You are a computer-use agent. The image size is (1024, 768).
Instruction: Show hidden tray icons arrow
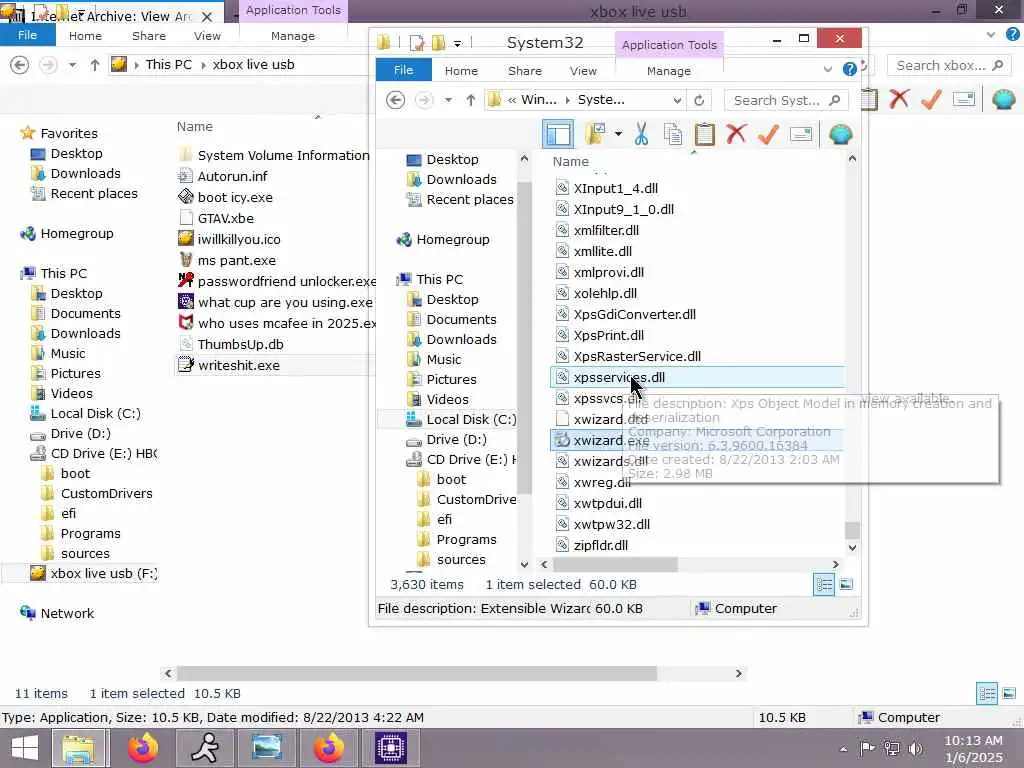(x=843, y=749)
